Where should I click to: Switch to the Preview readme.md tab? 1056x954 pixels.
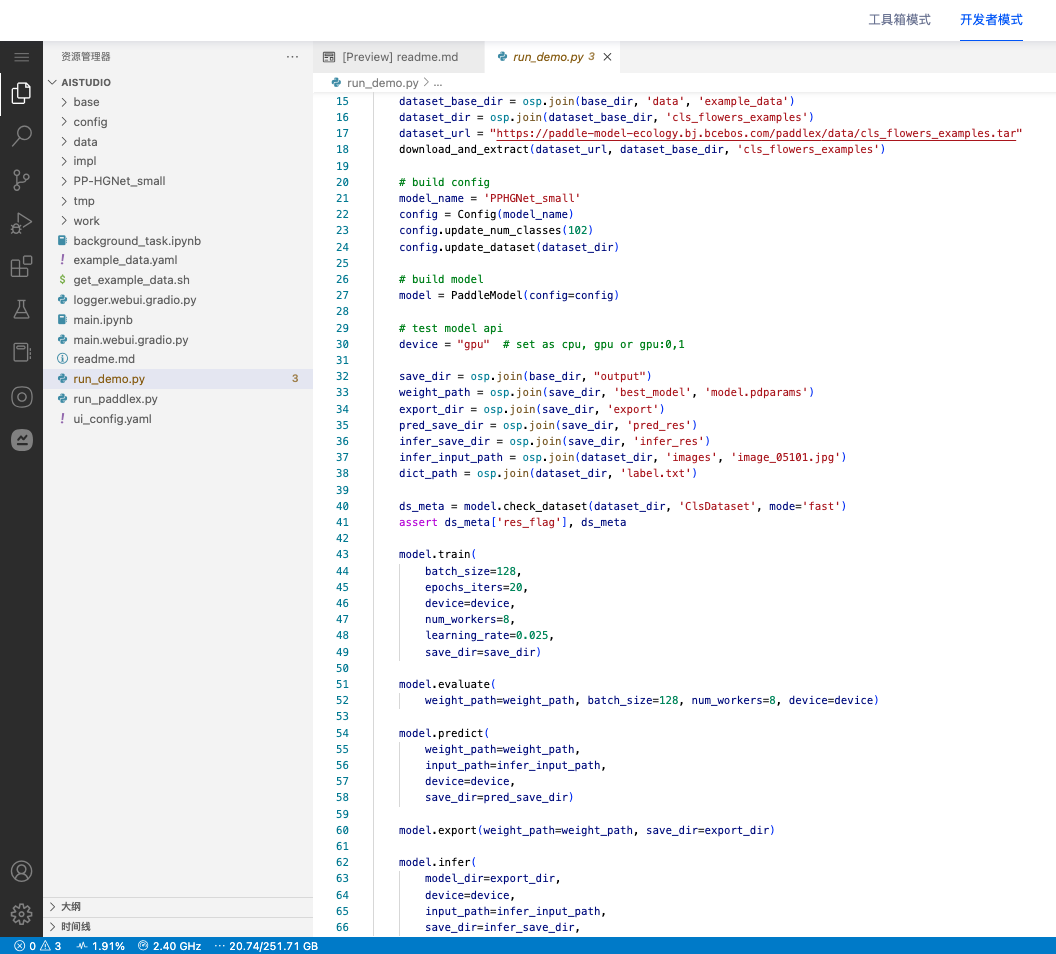click(399, 57)
